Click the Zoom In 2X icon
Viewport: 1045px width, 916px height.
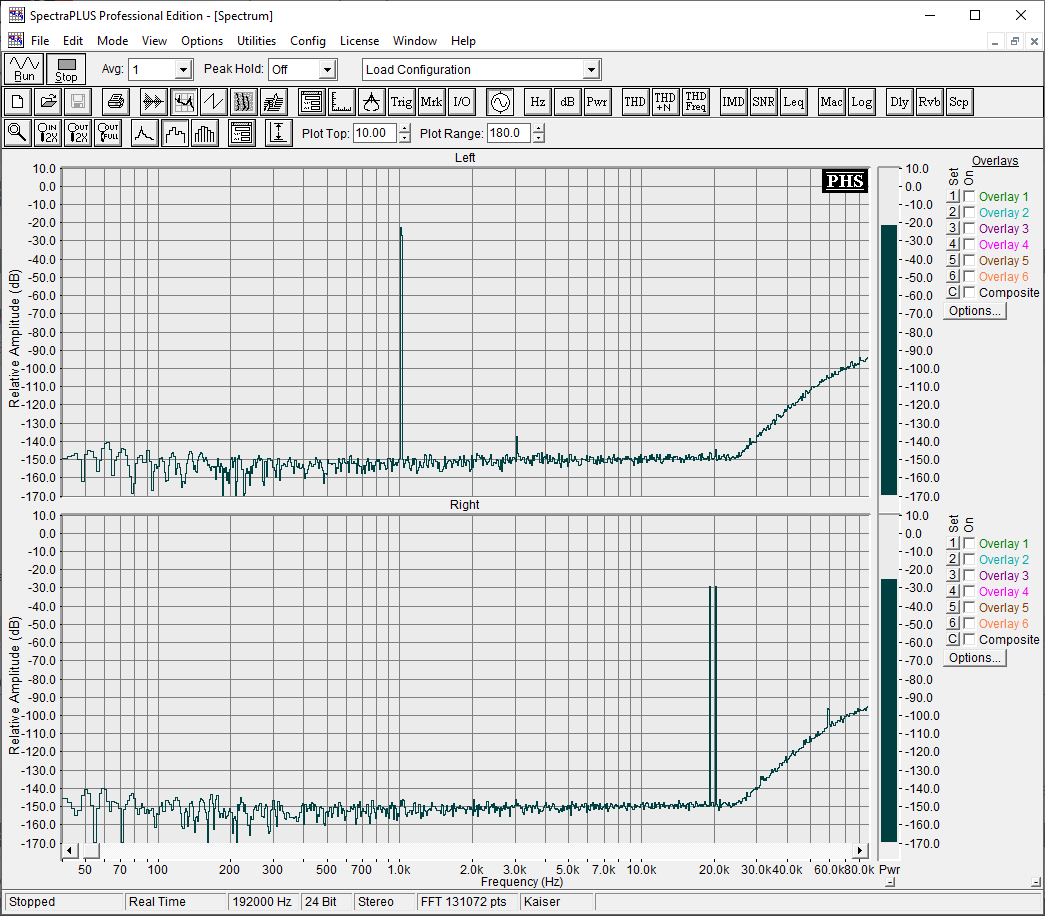47,133
